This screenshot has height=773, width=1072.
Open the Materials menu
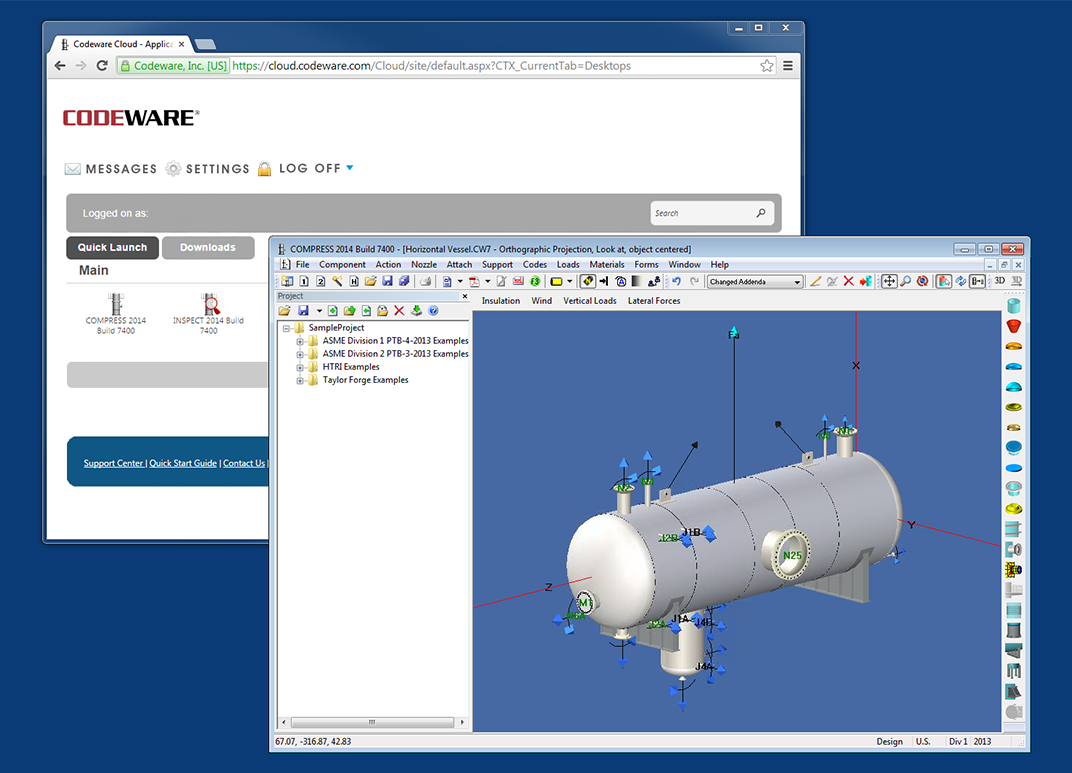[x=607, y=265]
